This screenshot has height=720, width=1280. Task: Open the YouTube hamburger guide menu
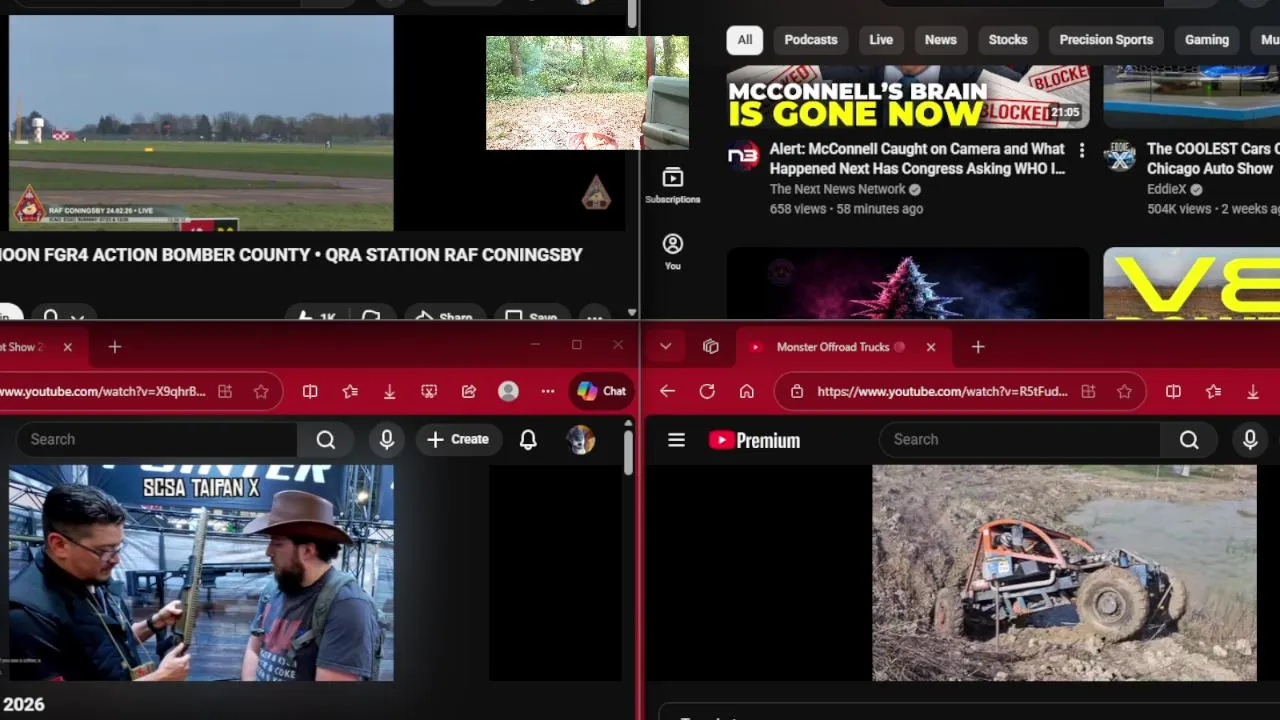click(676, 440)
